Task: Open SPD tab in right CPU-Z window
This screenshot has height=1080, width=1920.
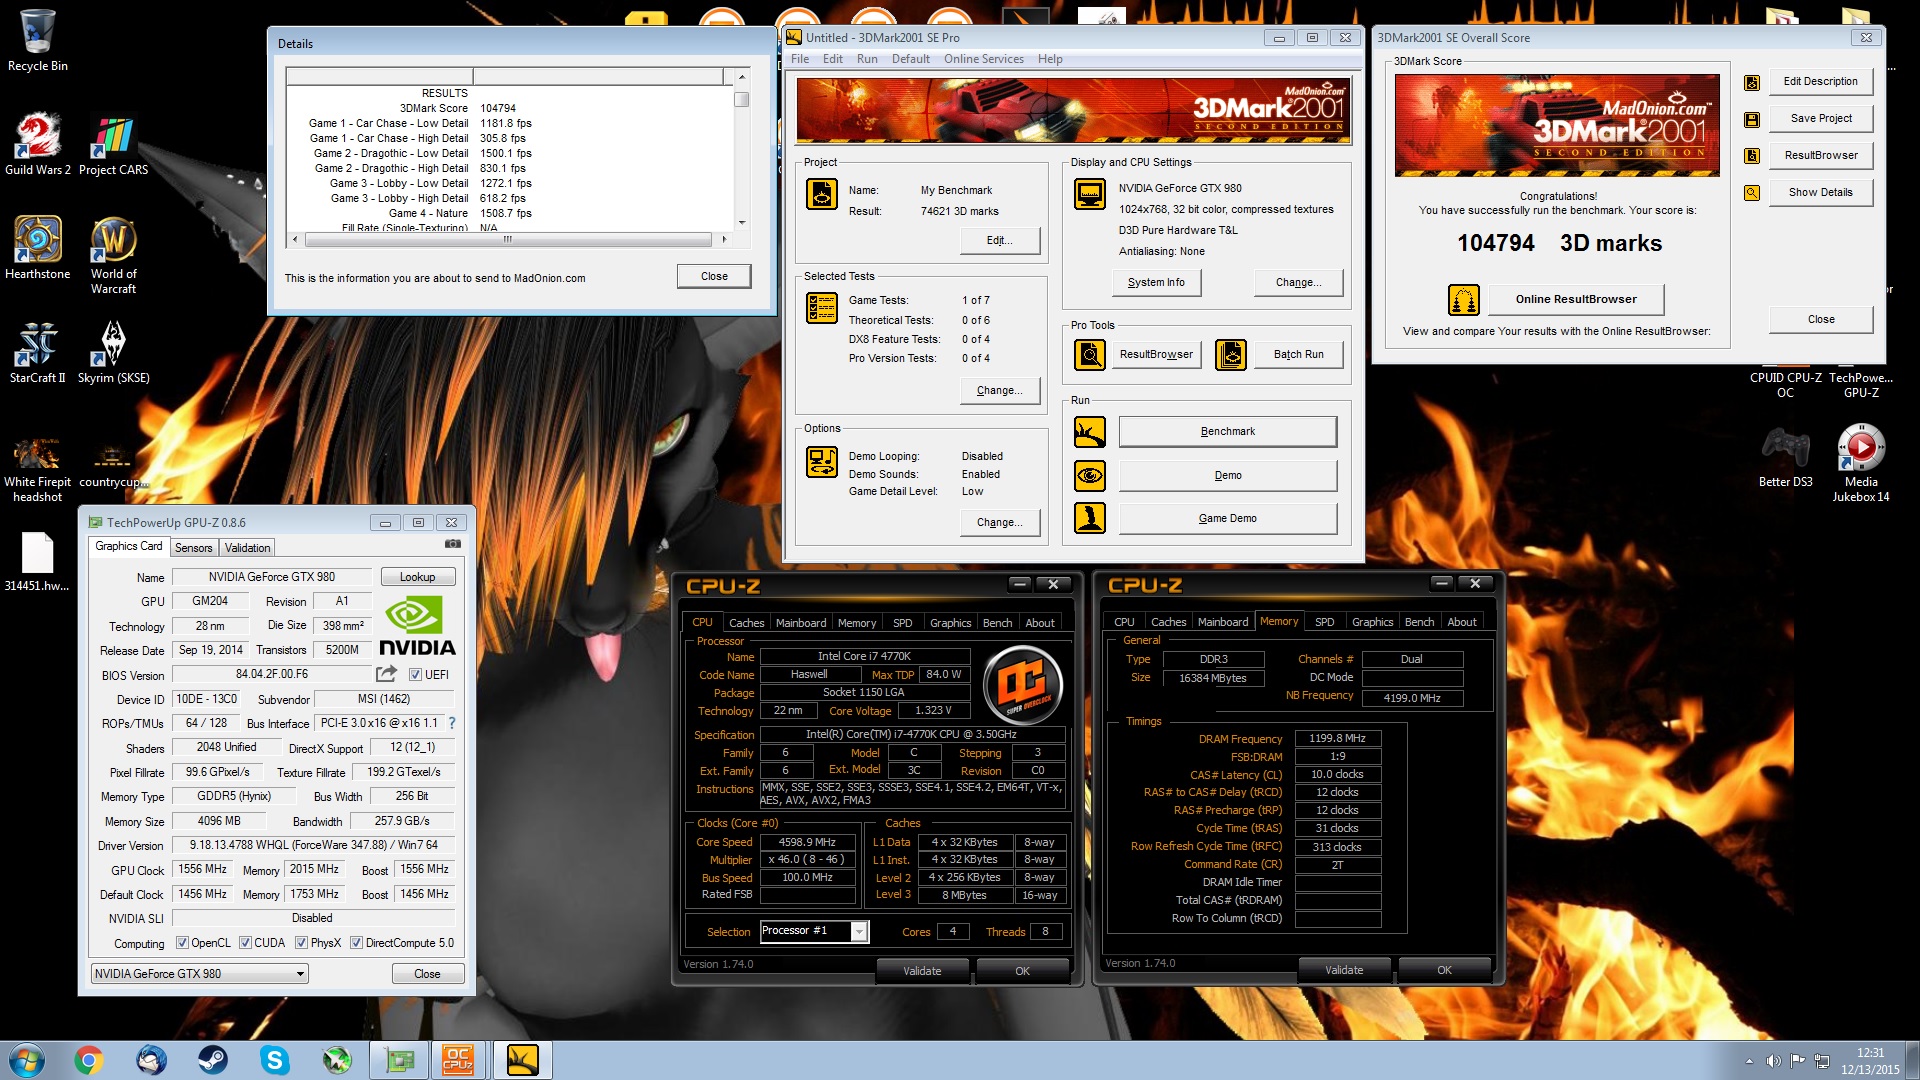Action: click(1324, 622)
